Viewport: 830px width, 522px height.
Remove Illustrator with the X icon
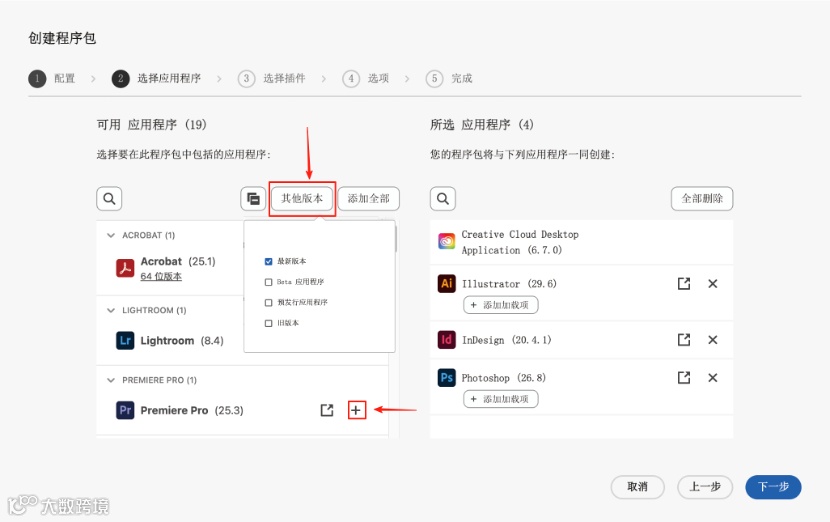(712, 284)
